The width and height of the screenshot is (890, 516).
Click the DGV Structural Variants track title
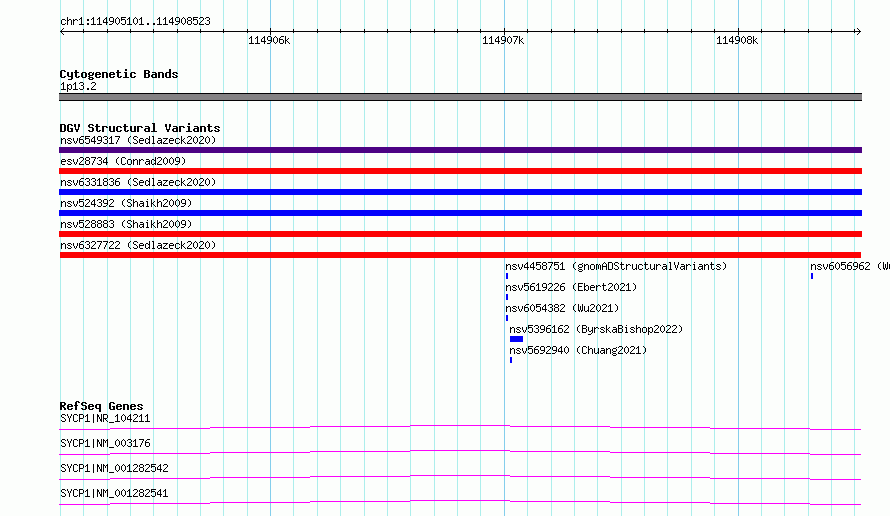click(x=140, y=128)
